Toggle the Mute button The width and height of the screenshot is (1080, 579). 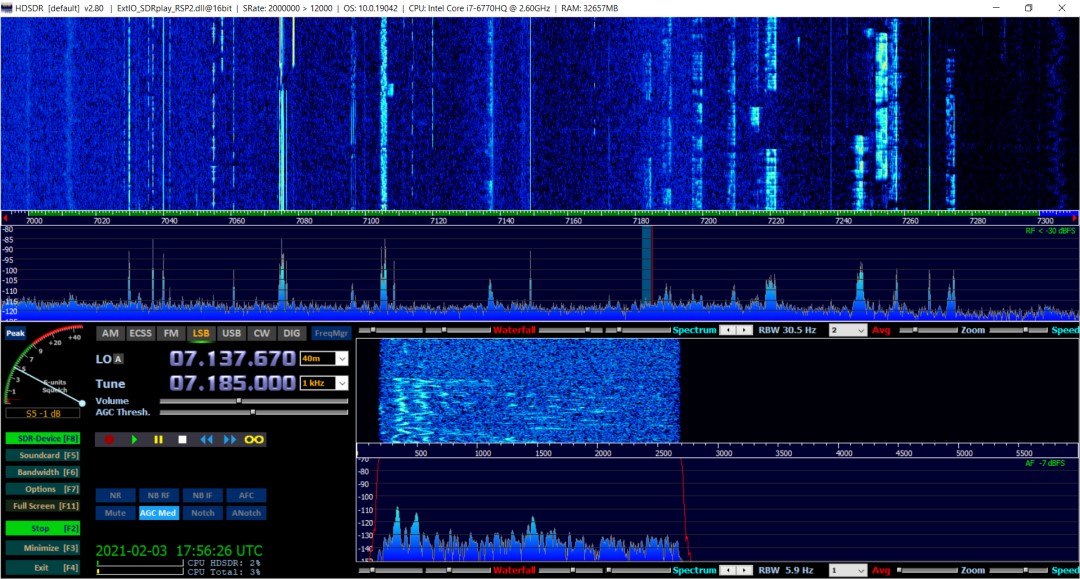[116, 513]
